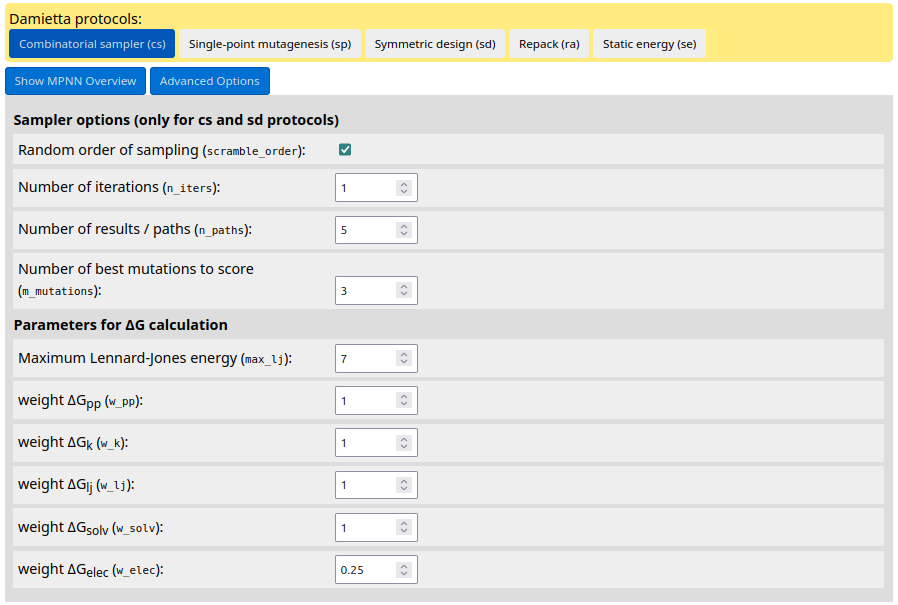Click the Maximum Lennard-Jones energy field

coord(366,358)
